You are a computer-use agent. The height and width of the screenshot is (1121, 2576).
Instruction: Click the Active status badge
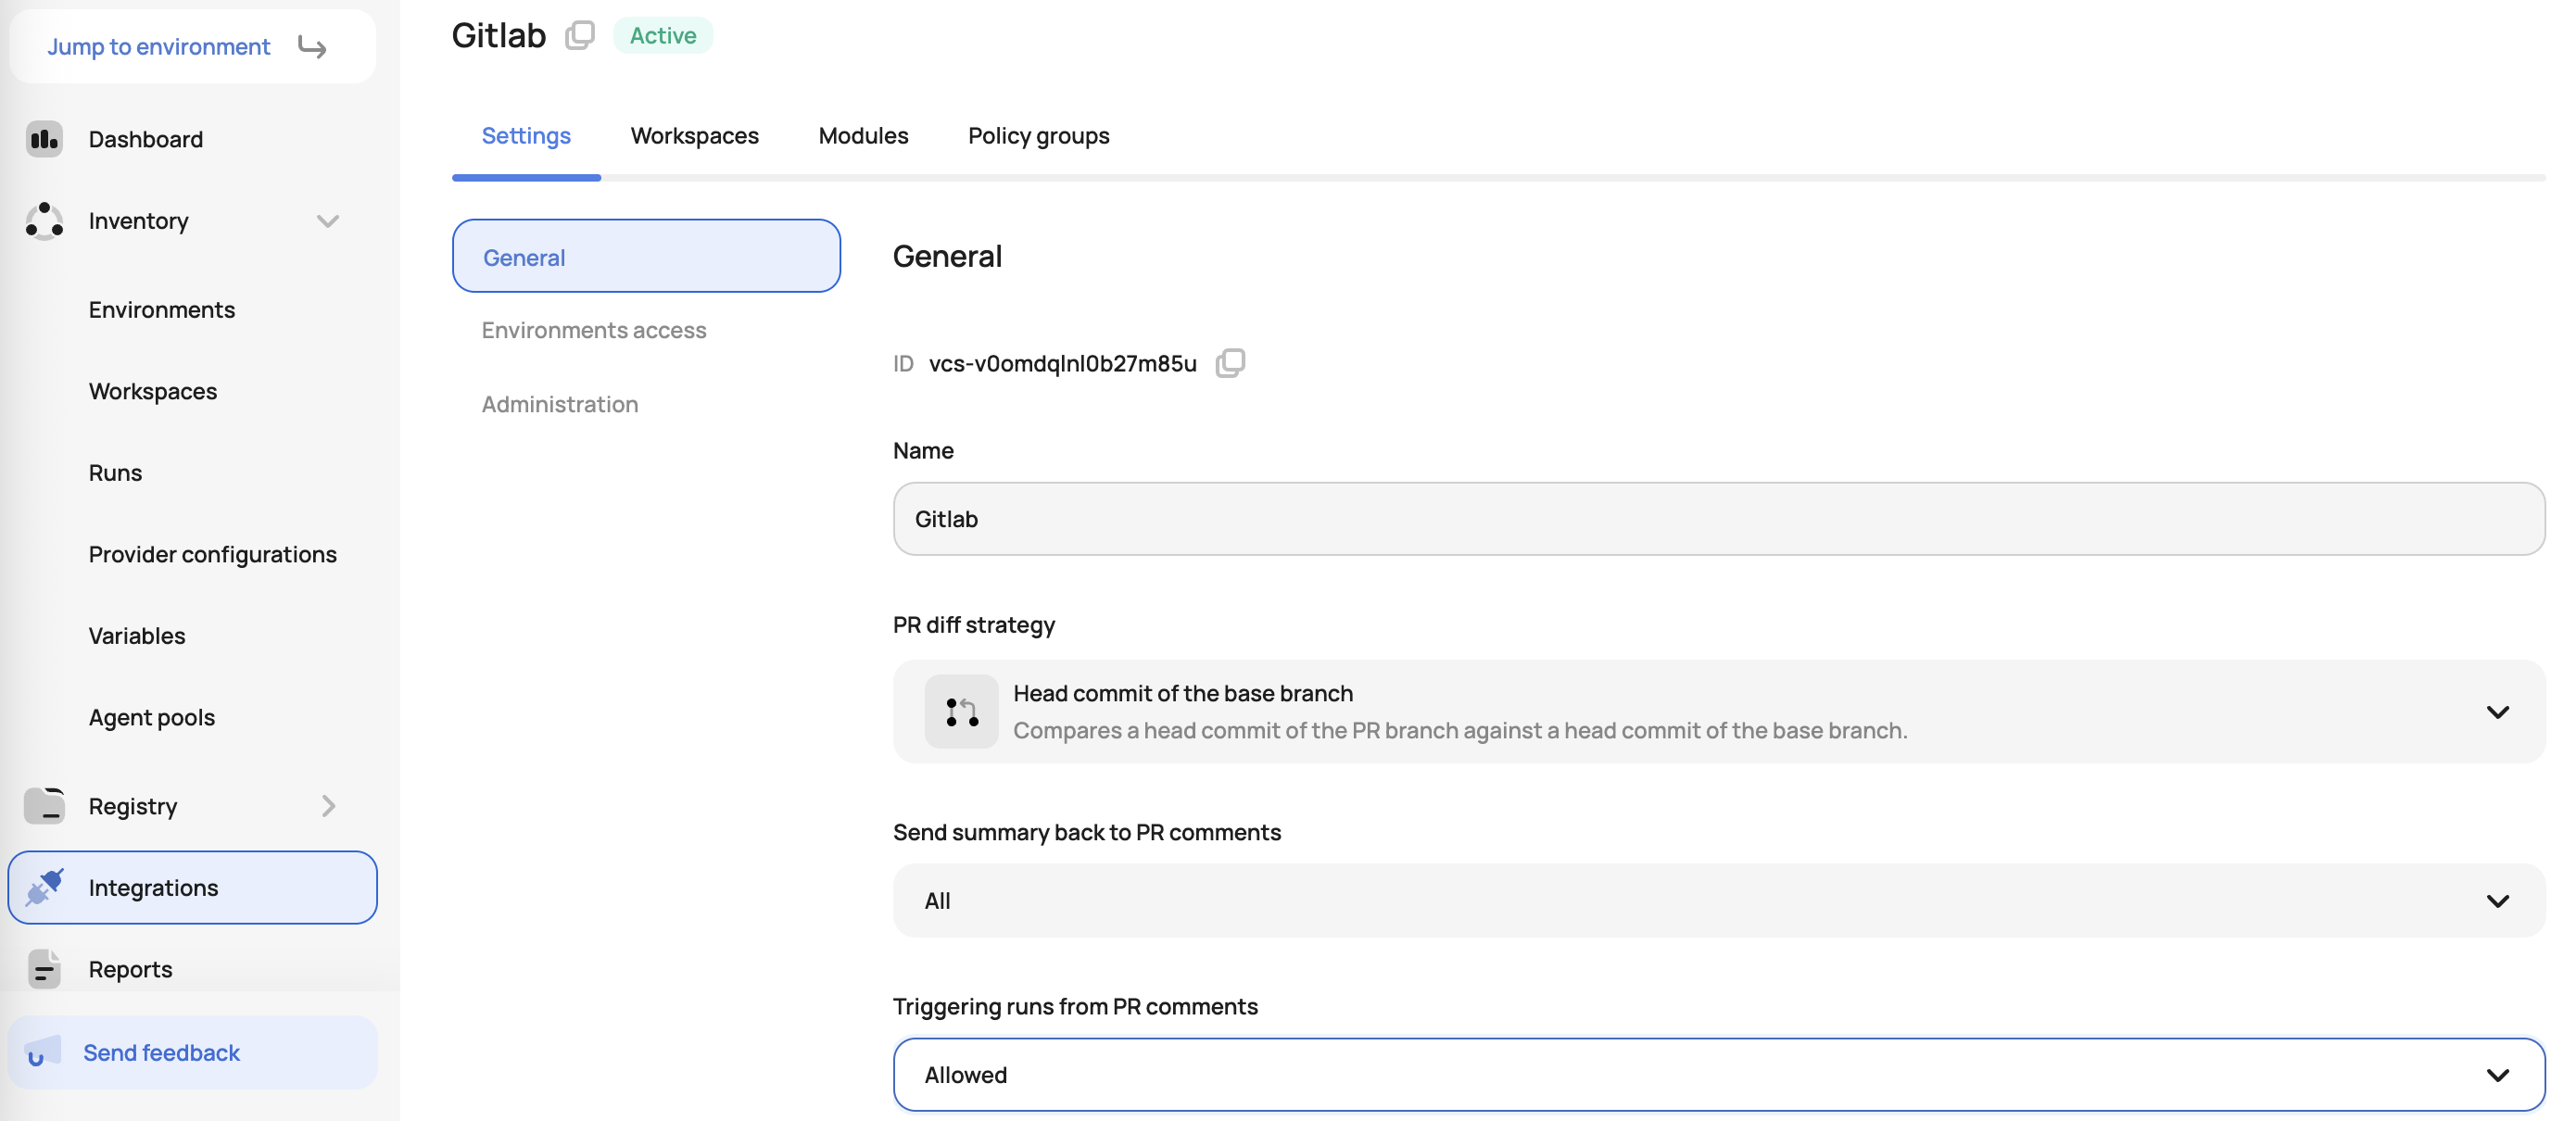[x=662, y=35]
